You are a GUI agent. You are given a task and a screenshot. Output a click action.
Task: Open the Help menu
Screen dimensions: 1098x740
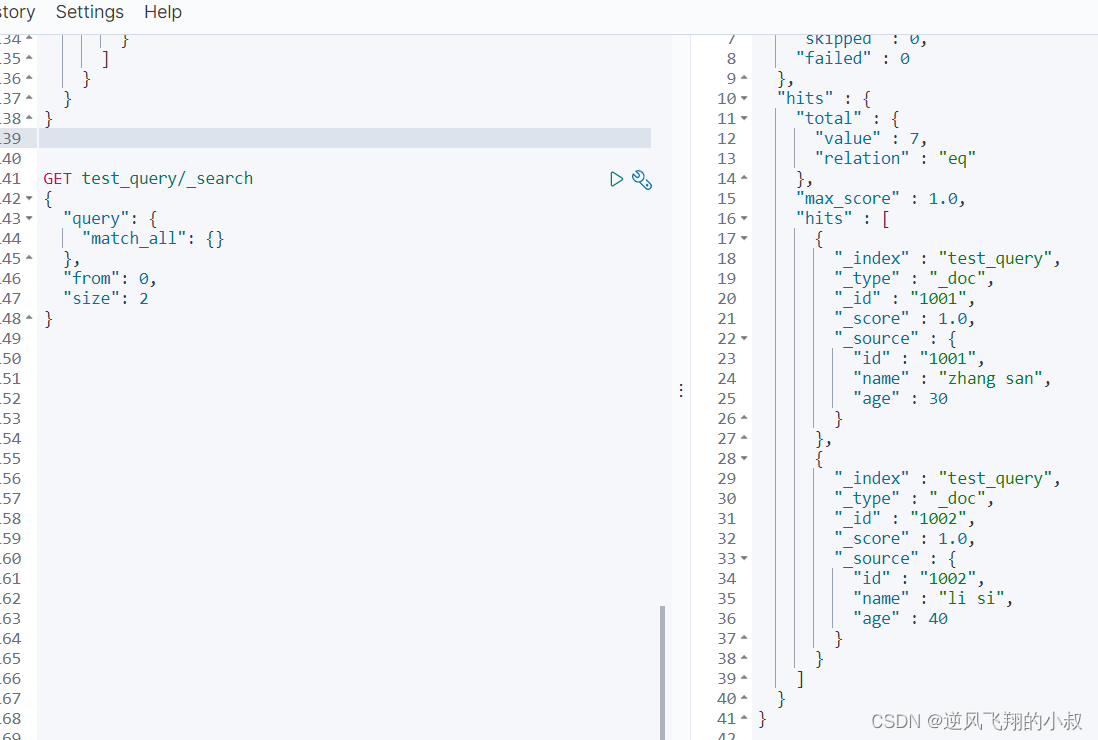coord(163,12)
